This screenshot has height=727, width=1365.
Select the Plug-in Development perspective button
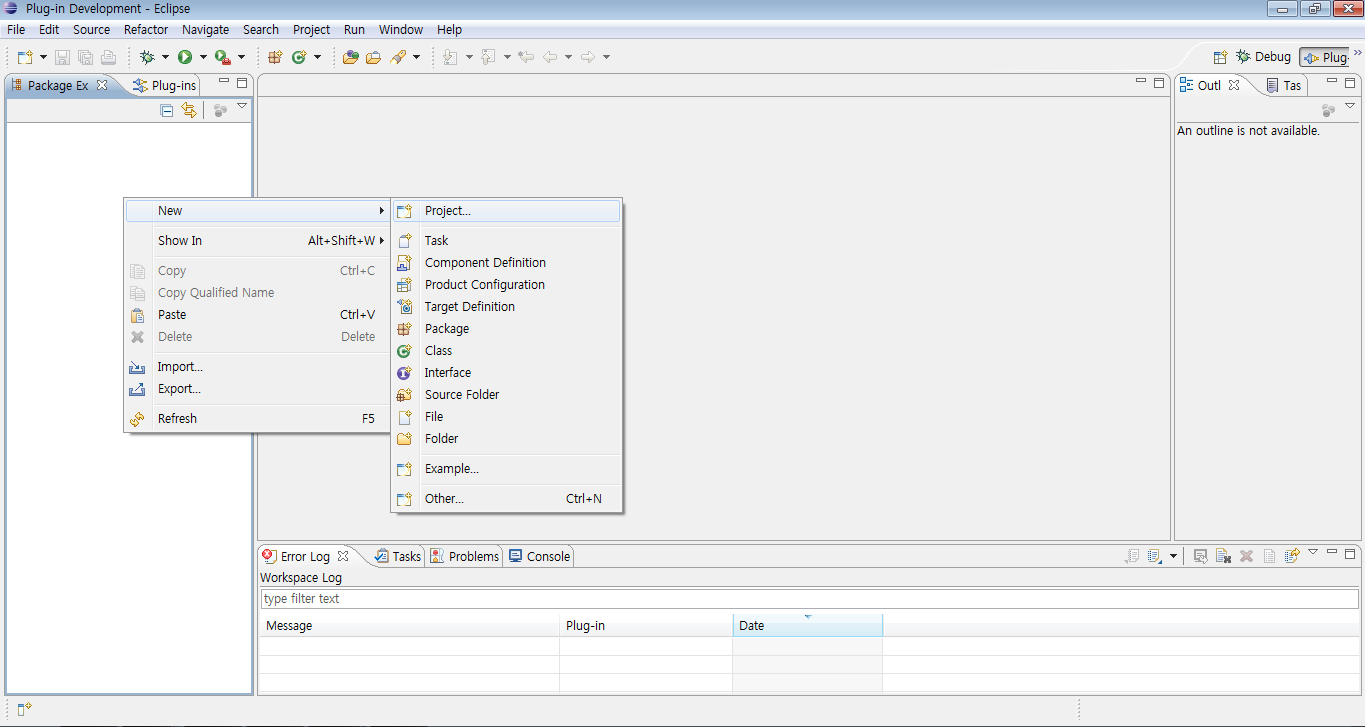coord(1325,57)
